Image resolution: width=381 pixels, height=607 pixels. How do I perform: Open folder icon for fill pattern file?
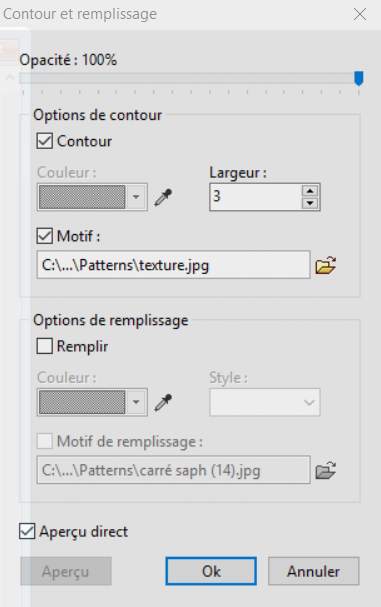click(326, 470)
